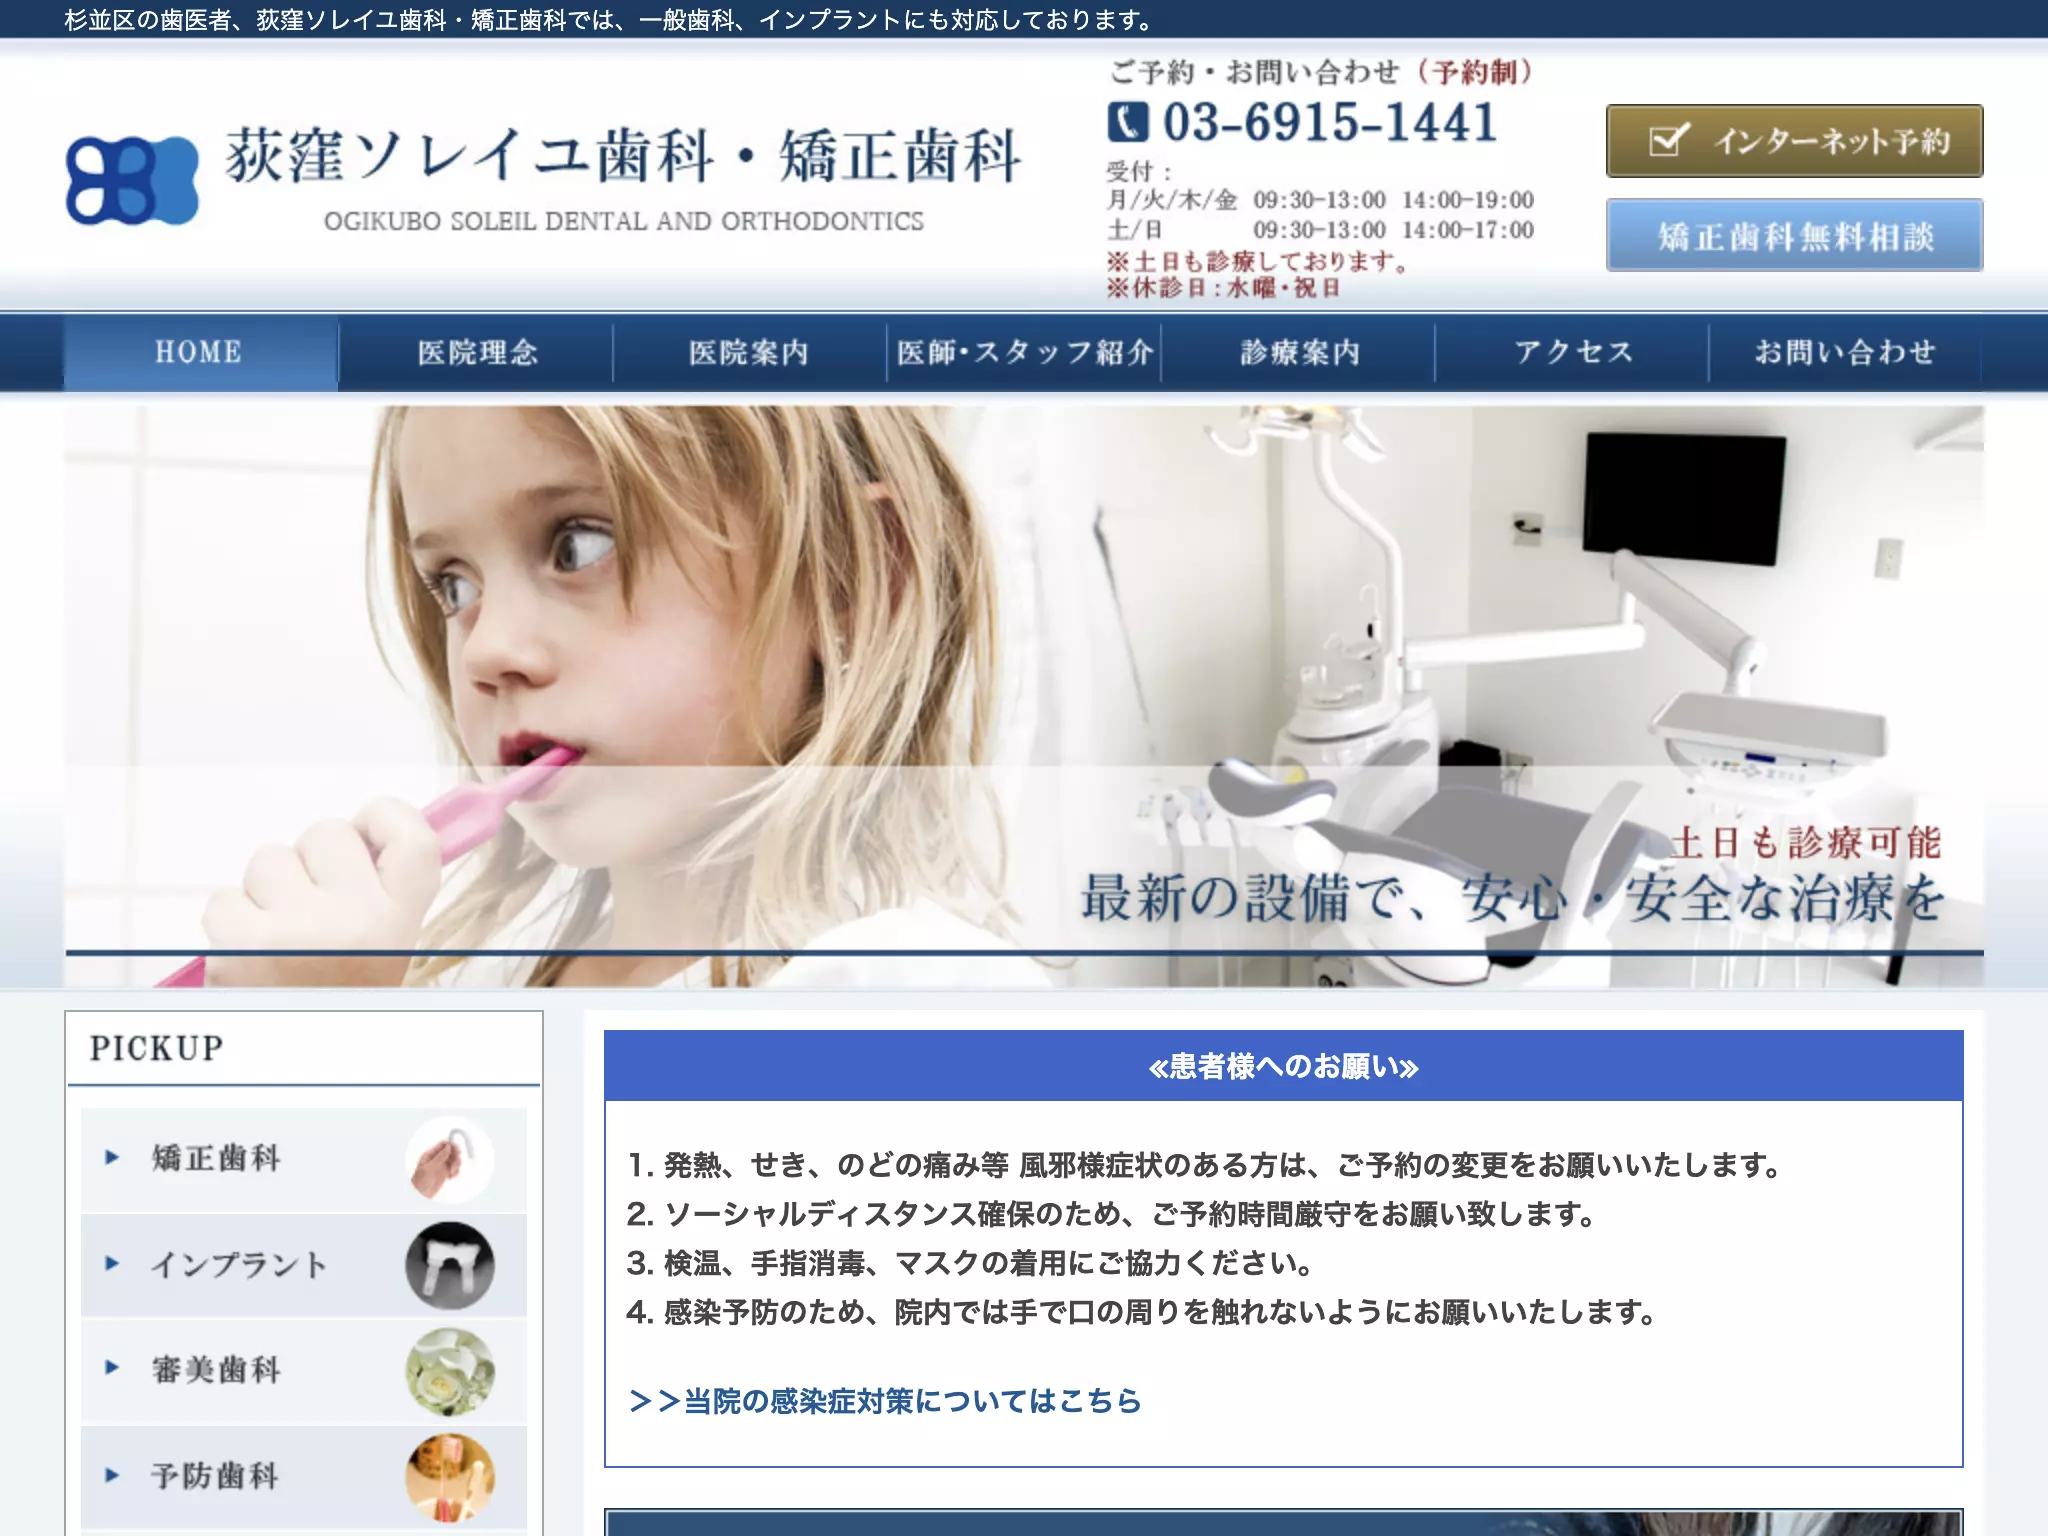
Task: Click OGIKUBO SOLEIL DENTAL AND ORTHODONTICS subtitle
Action: tap(623, 221)
